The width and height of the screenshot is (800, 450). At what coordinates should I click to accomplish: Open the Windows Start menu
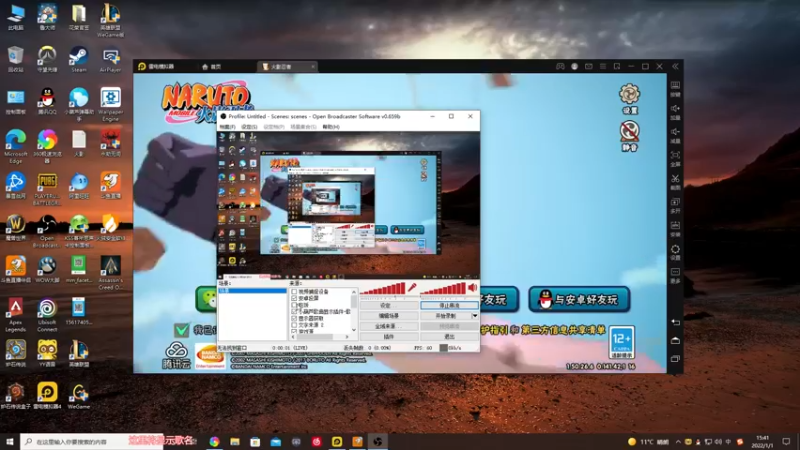pos(10,442)
